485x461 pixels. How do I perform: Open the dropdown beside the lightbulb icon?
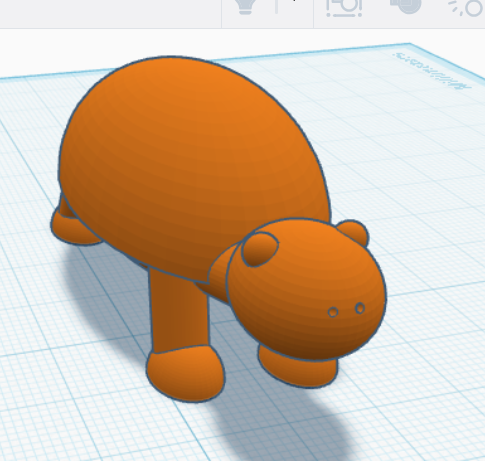276,6
